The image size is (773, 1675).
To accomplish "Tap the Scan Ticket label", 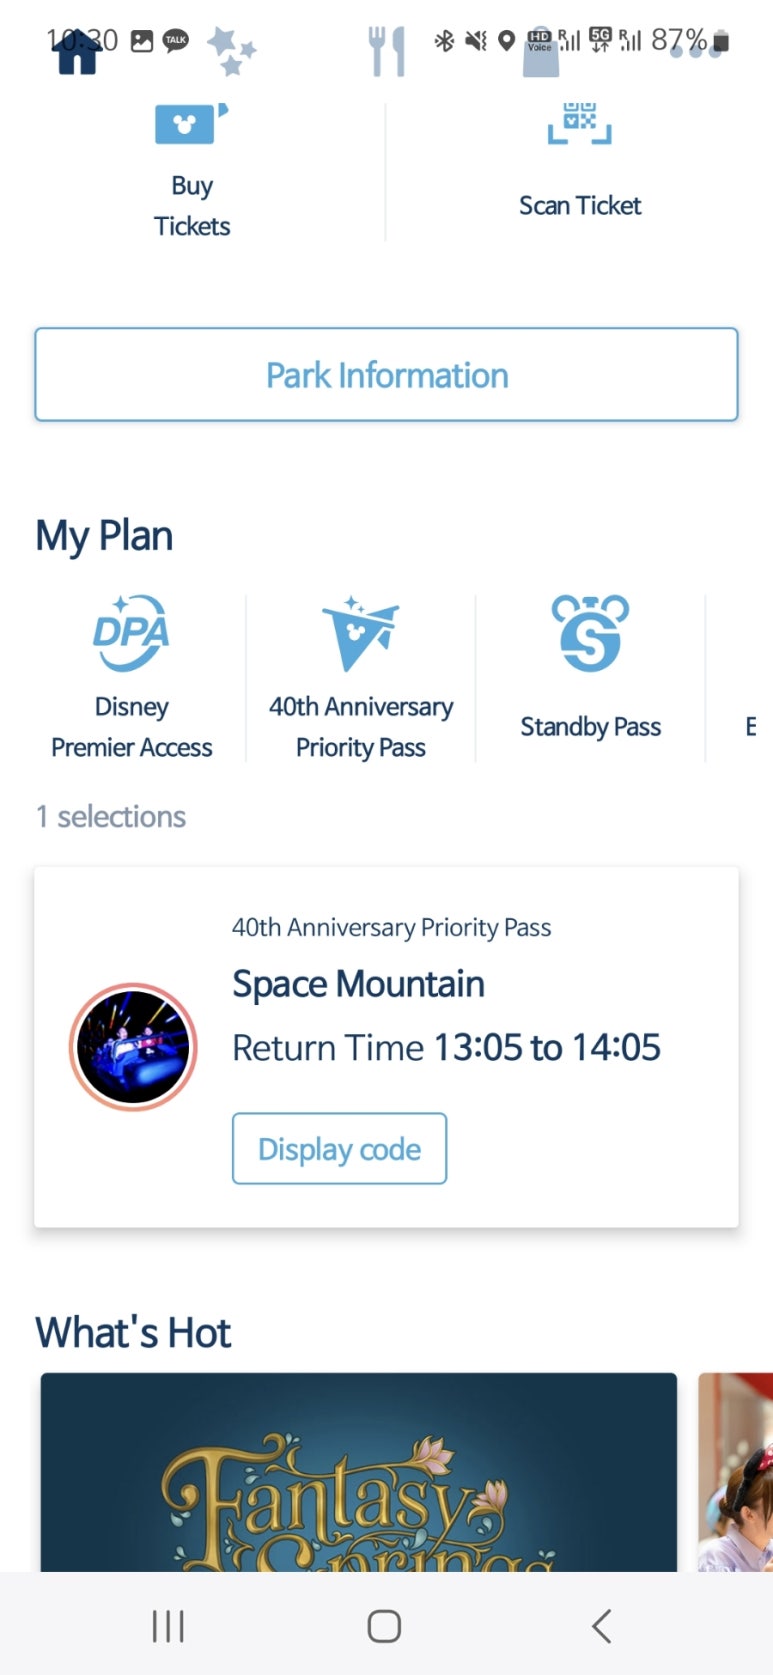I will click(580, 205).
